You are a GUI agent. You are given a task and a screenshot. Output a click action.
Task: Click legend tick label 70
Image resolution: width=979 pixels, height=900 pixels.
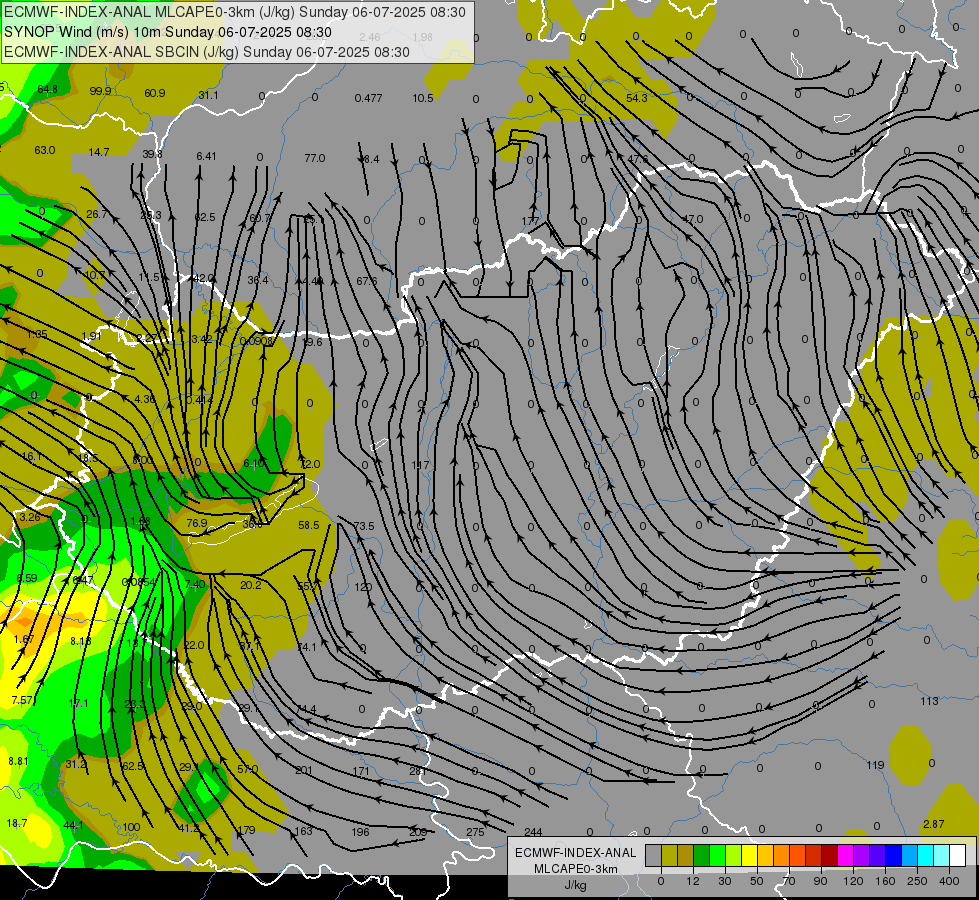point(789,881)
